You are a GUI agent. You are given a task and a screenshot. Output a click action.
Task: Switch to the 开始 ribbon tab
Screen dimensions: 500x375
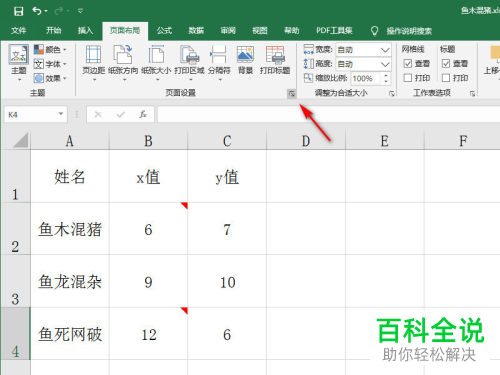(x=53, y=31)
